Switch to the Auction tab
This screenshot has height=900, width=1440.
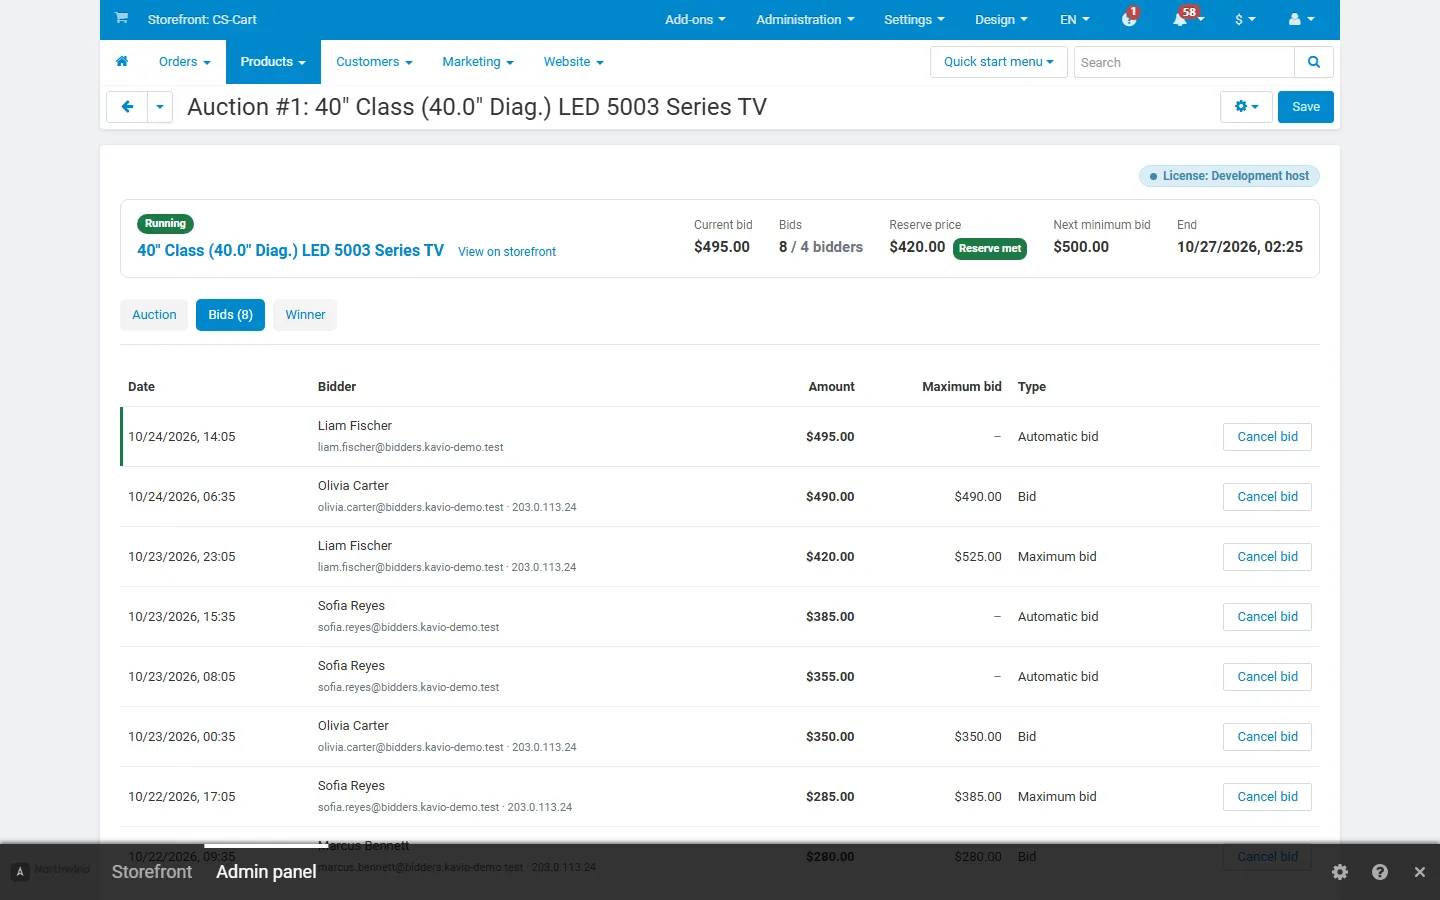[154, 315]
